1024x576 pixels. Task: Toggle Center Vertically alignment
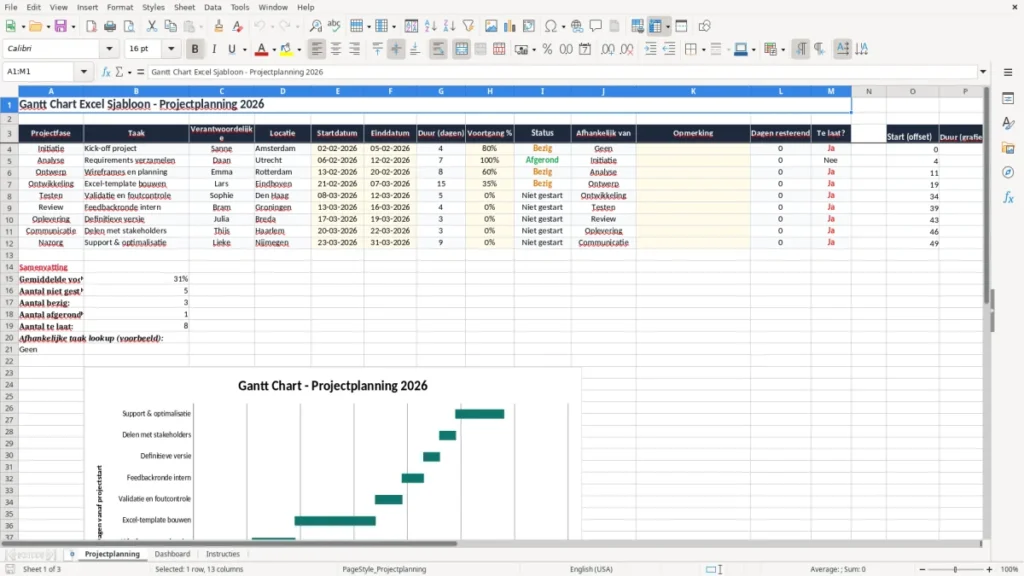[x=396, y=49]
